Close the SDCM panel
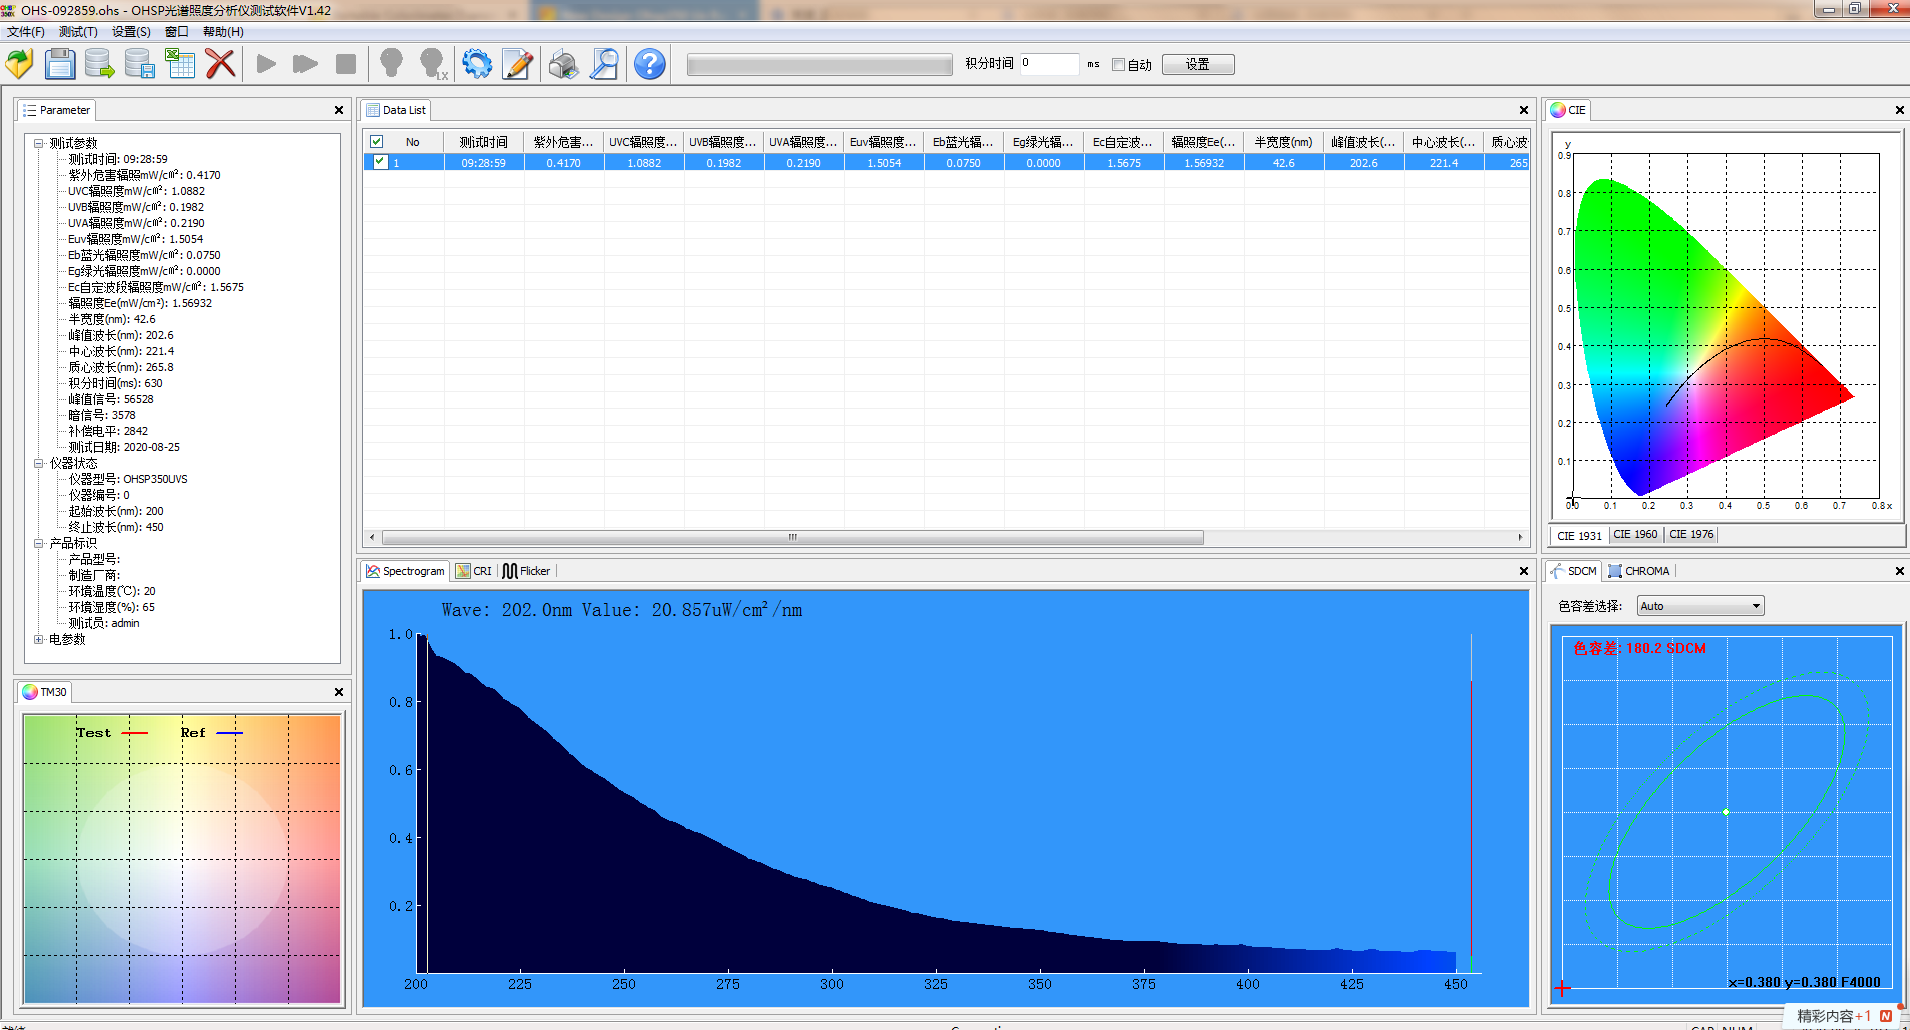 (x=1900, y=571)
